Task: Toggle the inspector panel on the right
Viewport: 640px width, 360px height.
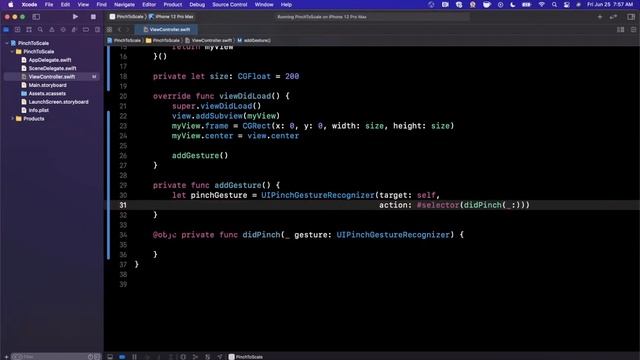Action: tap(631, 17)
